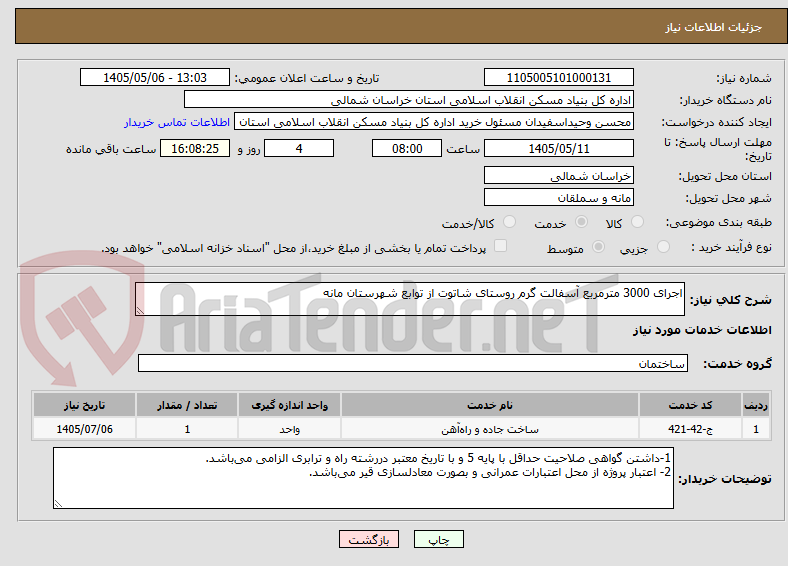Viewport: 788px width, 566px height.
Task: Click the ساعت باقی مانده label
Action: (x=111, y=149)
